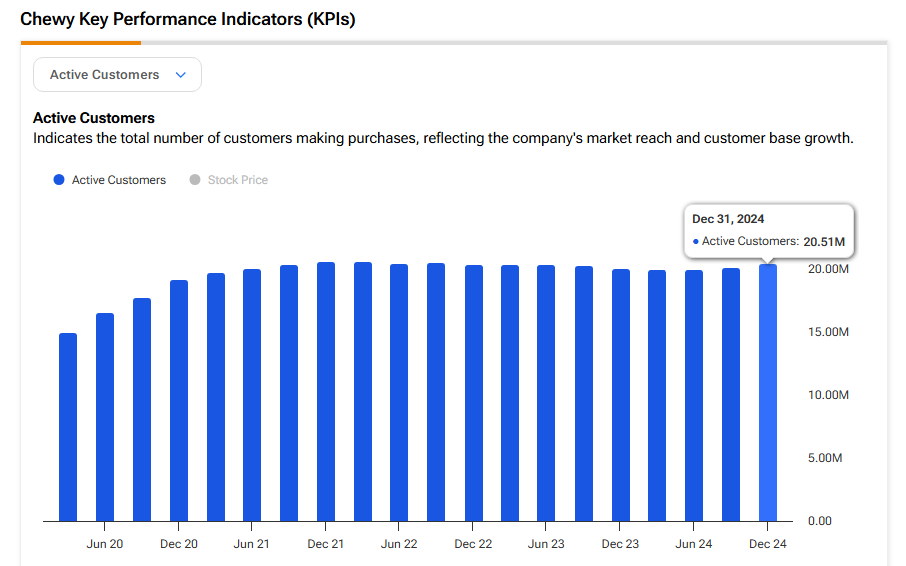Click the 'Jun 23' axis label
This screenshot has width=906, height=566.
click(x=546, y=544)
